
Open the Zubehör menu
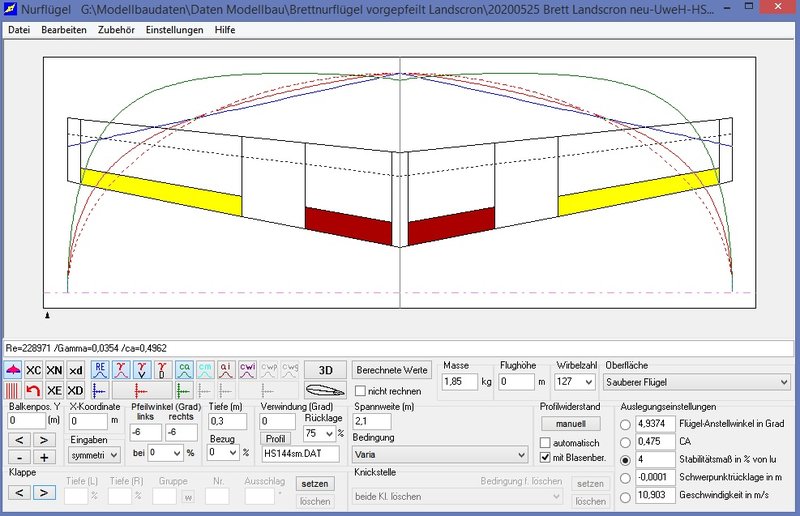[x=116, y=30]
